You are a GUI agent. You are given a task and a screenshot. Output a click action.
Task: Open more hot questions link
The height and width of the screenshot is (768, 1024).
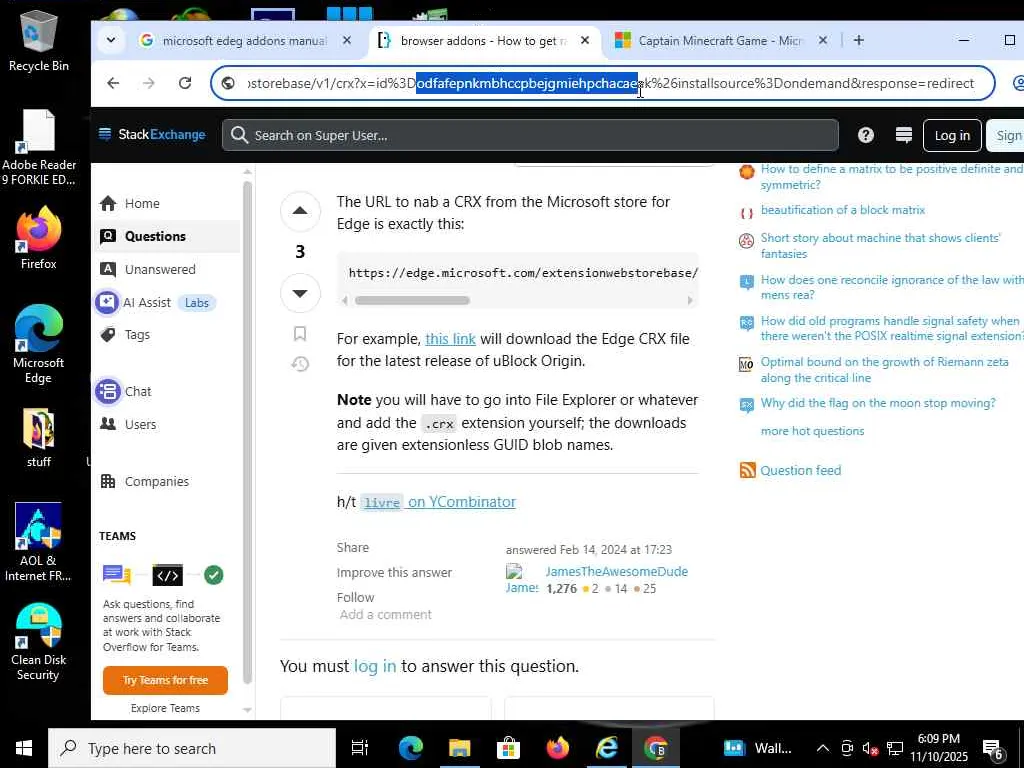click(x=812, y=431)
